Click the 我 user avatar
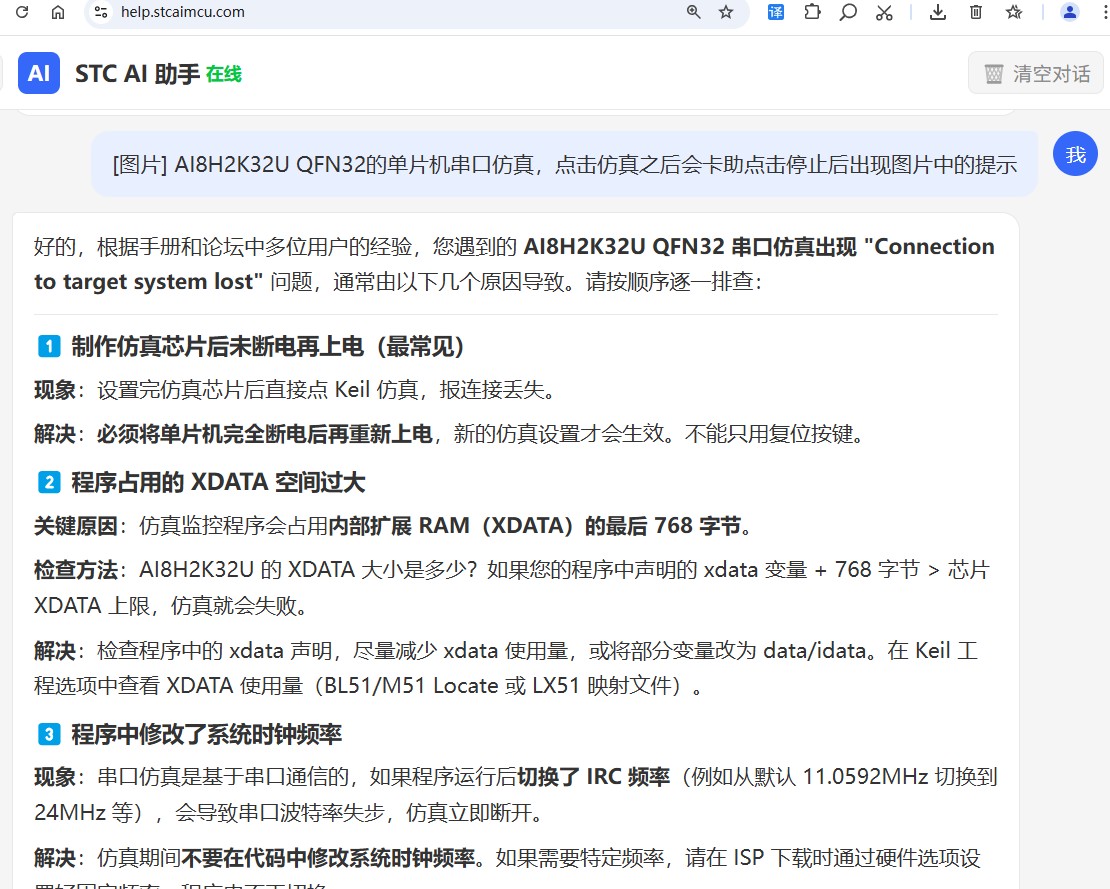Screen dimensions: 1110x889 [1075, 154]
